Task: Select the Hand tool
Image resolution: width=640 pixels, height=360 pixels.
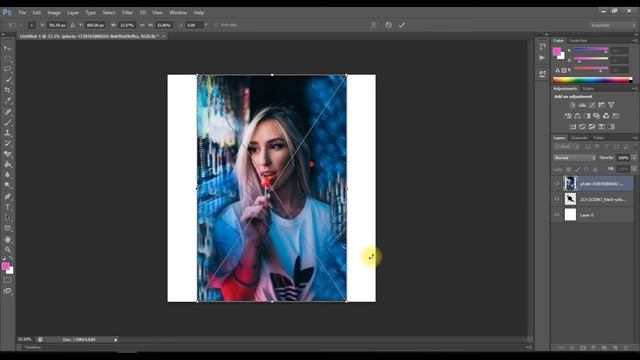Action: click(x=8, y=239)
